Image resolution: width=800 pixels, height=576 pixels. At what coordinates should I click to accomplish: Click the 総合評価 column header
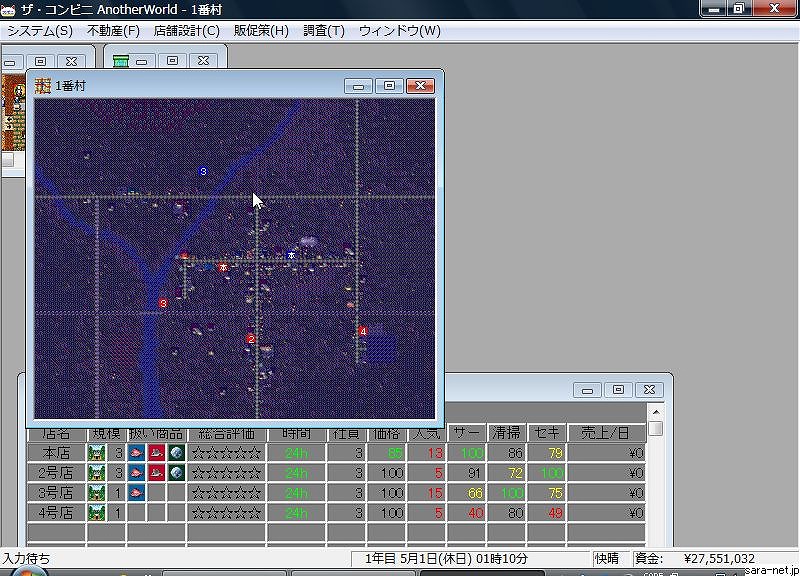[227, 434]
